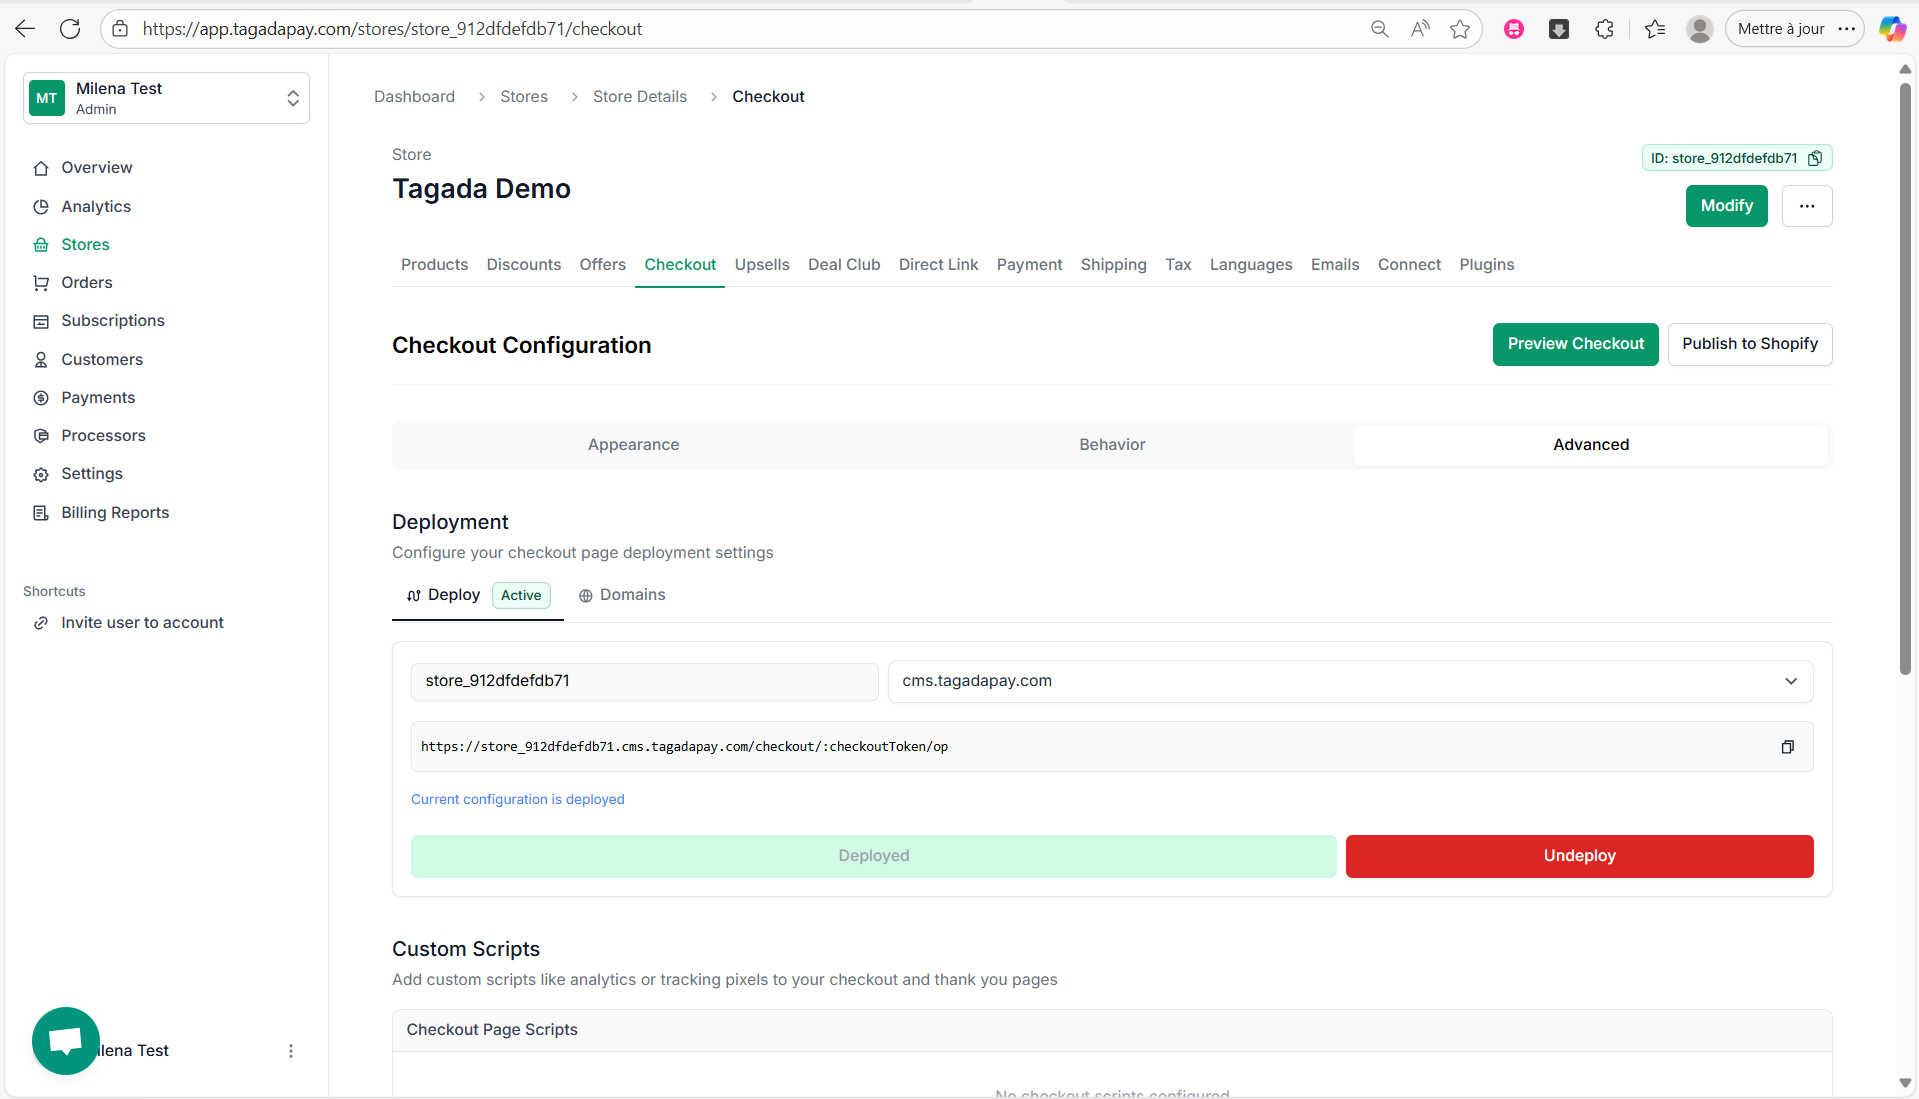Click the page vertical scrollbar
Image resolution: width=1919 pixels, height=1099 pixels.
point(1905,380)
